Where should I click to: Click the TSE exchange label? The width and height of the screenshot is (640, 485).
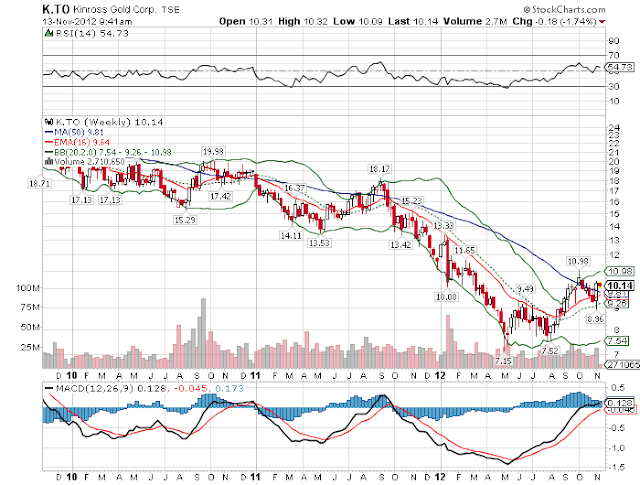pos(170,10)
